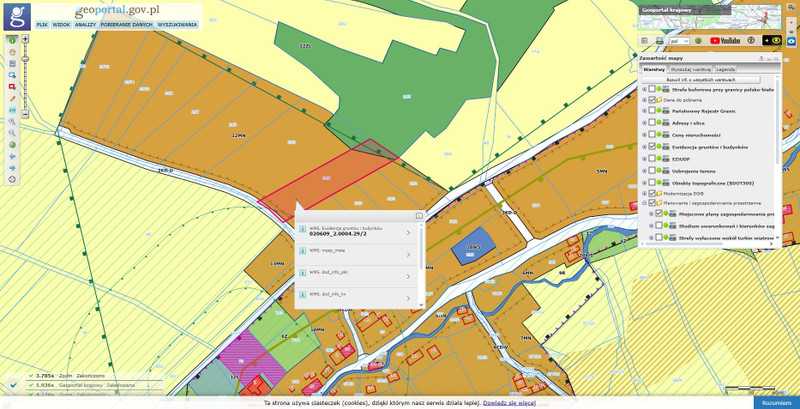Open the ANALIZY menu
The width and height of the screenshot is (800, 409).
click(x=87, y=23)
